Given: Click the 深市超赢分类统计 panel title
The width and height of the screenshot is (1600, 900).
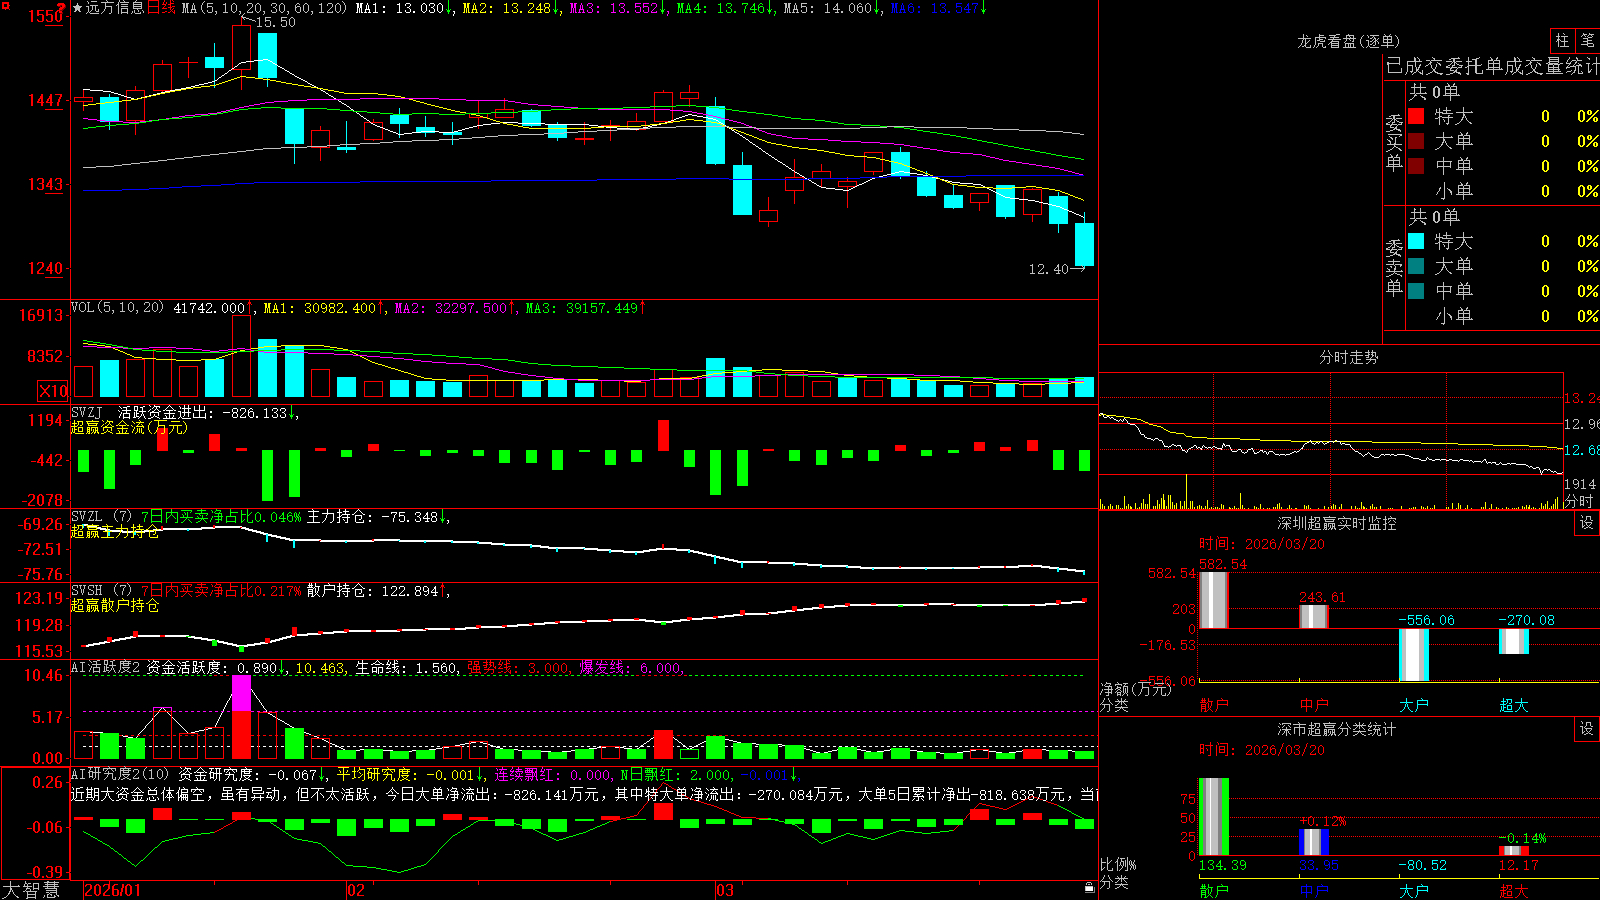Looking at the screenshot, I should pyautogui.click(x=1336, y=729).
